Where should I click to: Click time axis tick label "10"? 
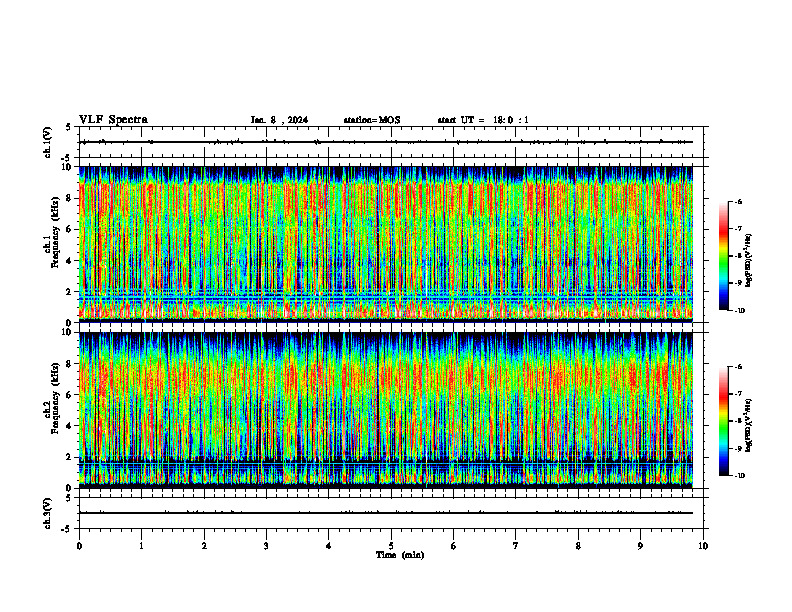tap(703, 546)
